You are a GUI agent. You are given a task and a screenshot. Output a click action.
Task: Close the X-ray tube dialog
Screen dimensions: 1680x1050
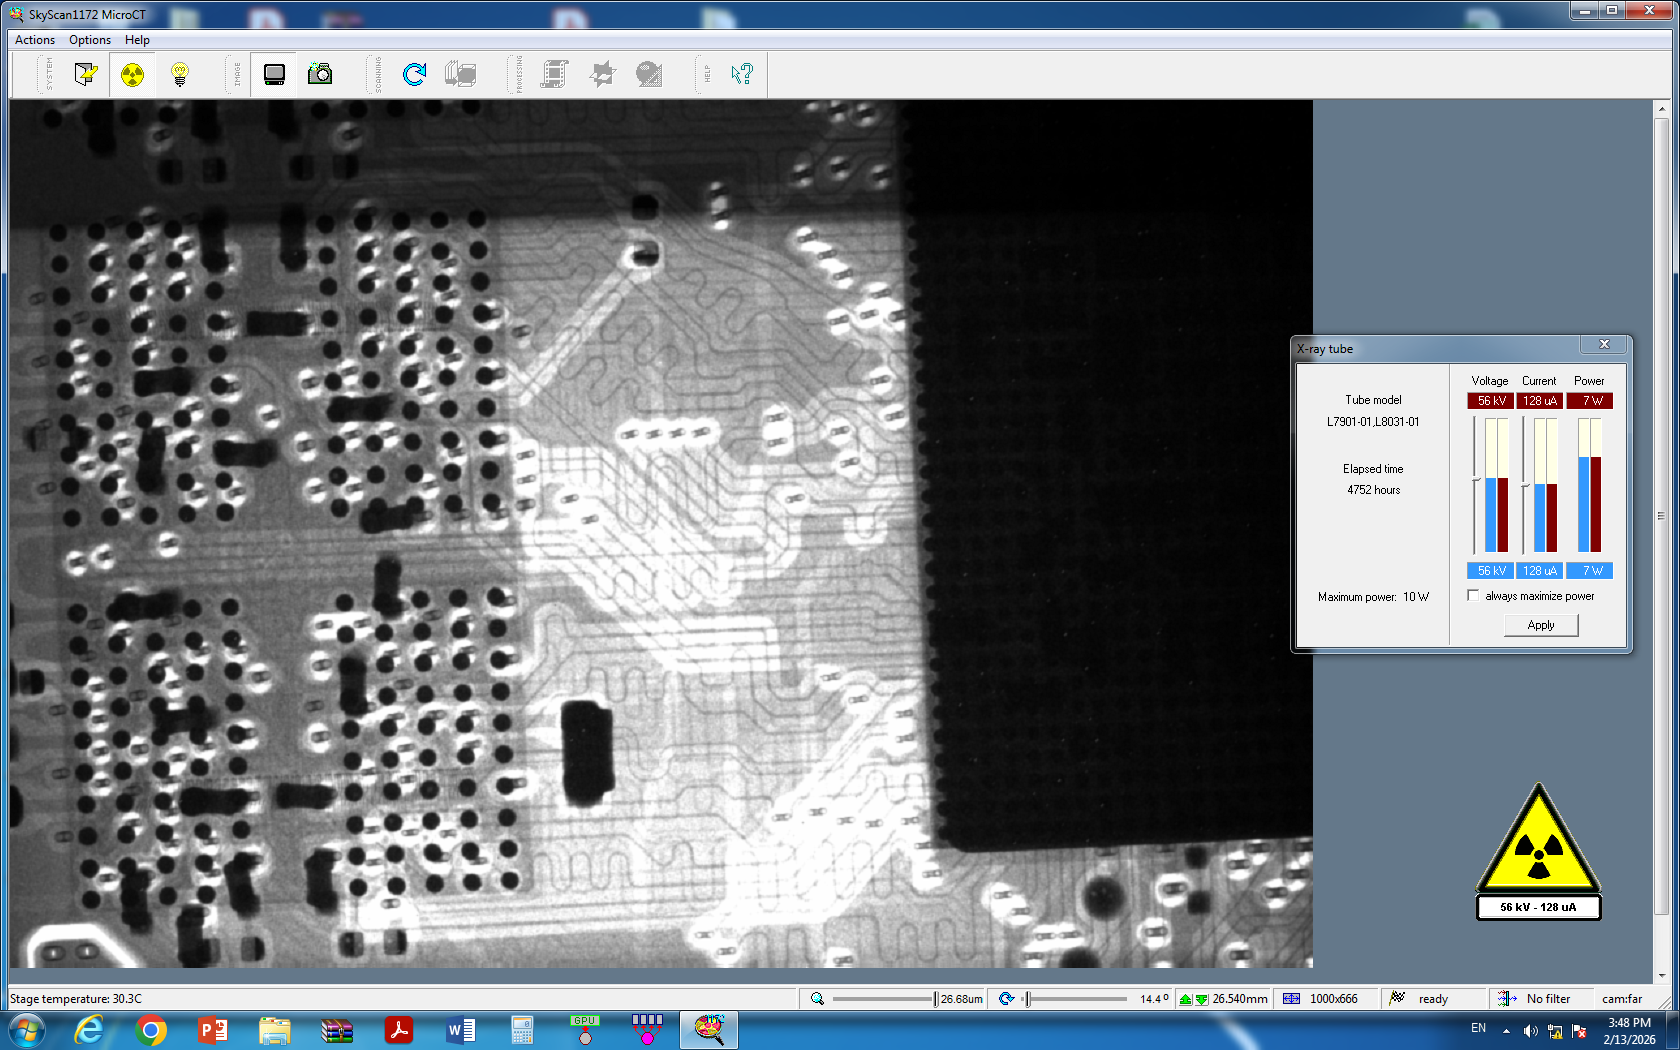(x=1604, y=345)
